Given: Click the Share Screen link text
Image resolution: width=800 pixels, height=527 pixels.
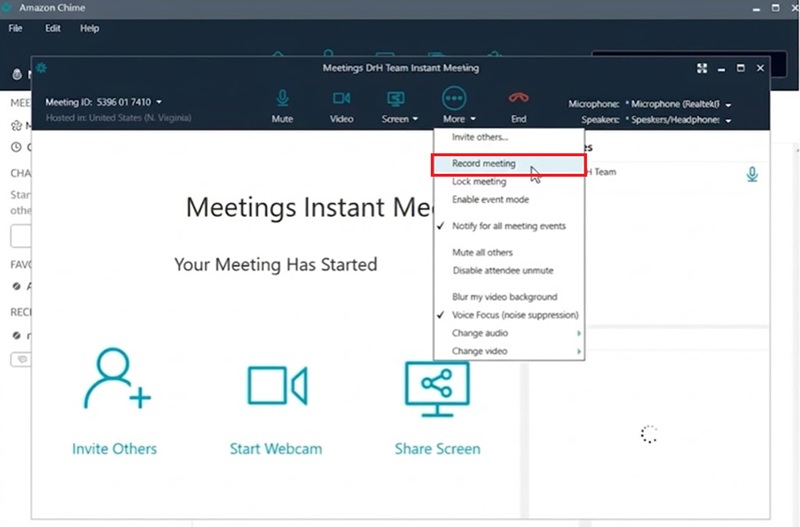Looking at the screenshot, I should pyautogui.click(x=437, y=449).
